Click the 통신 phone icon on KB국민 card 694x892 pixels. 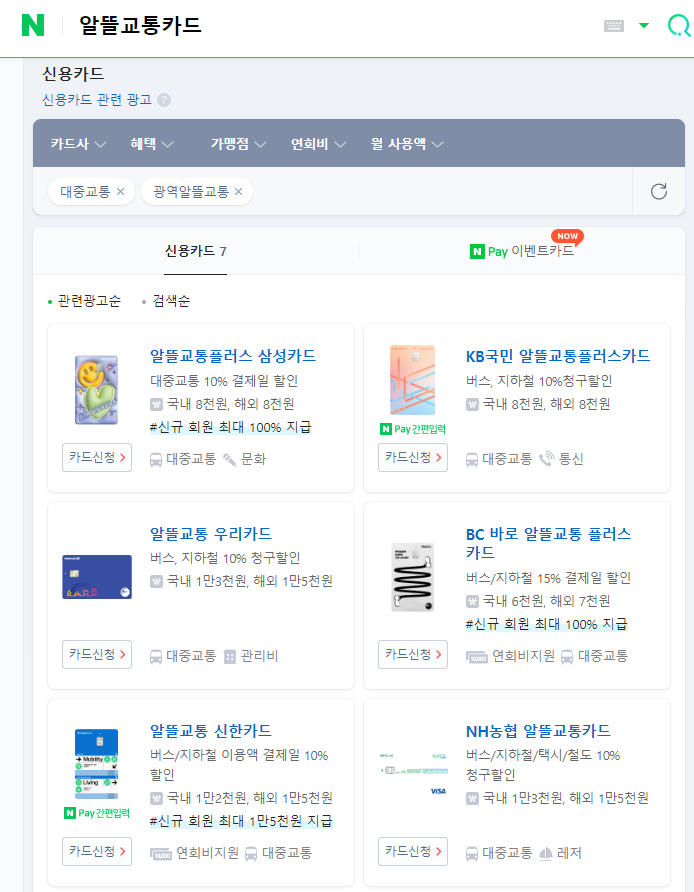pos(547,459)
